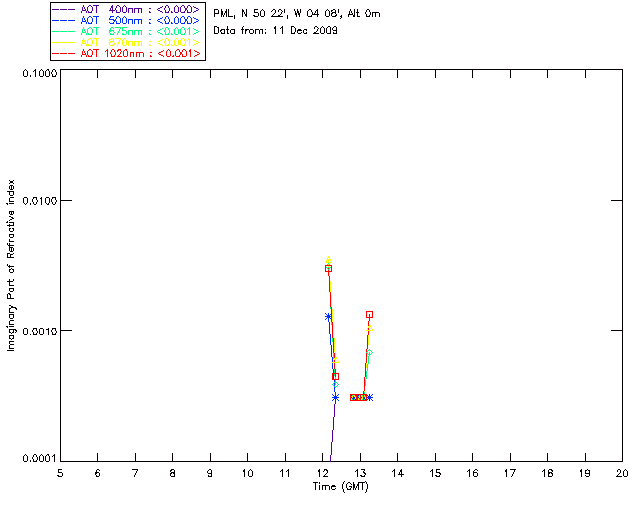Click the x-axis tick label 13

tap(360, 473)
